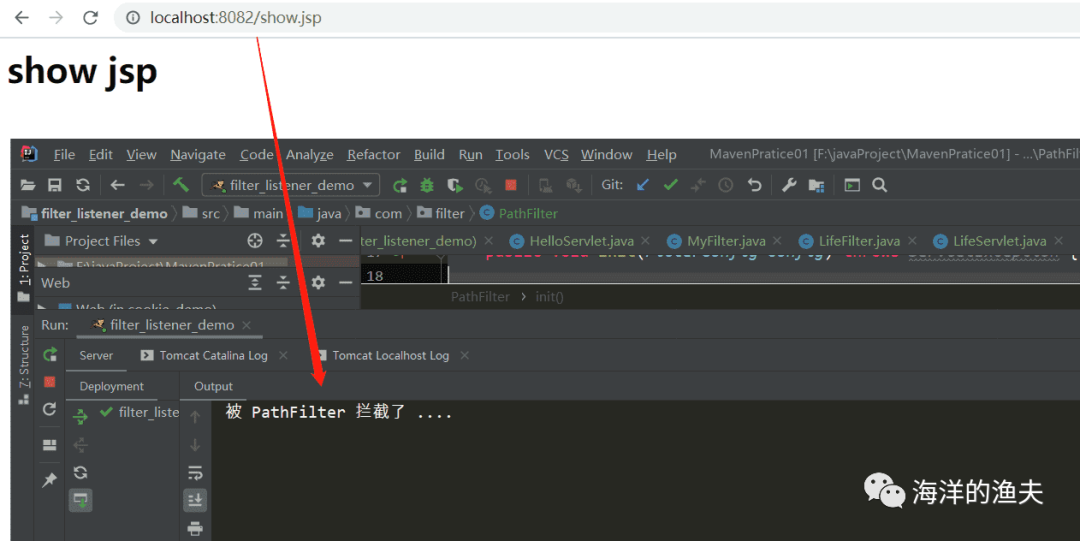Toggle Scroll to End icon in Output
1080x541 pixels.
click(x=195, y=500)
